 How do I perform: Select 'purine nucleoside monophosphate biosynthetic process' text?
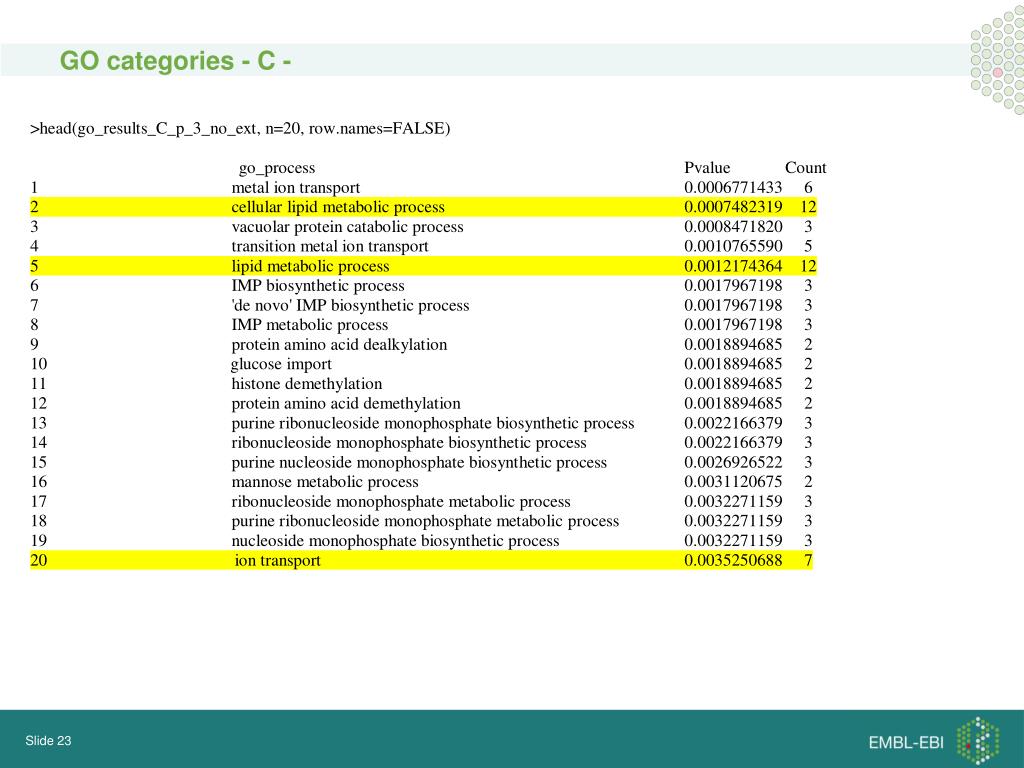point(419,462)
